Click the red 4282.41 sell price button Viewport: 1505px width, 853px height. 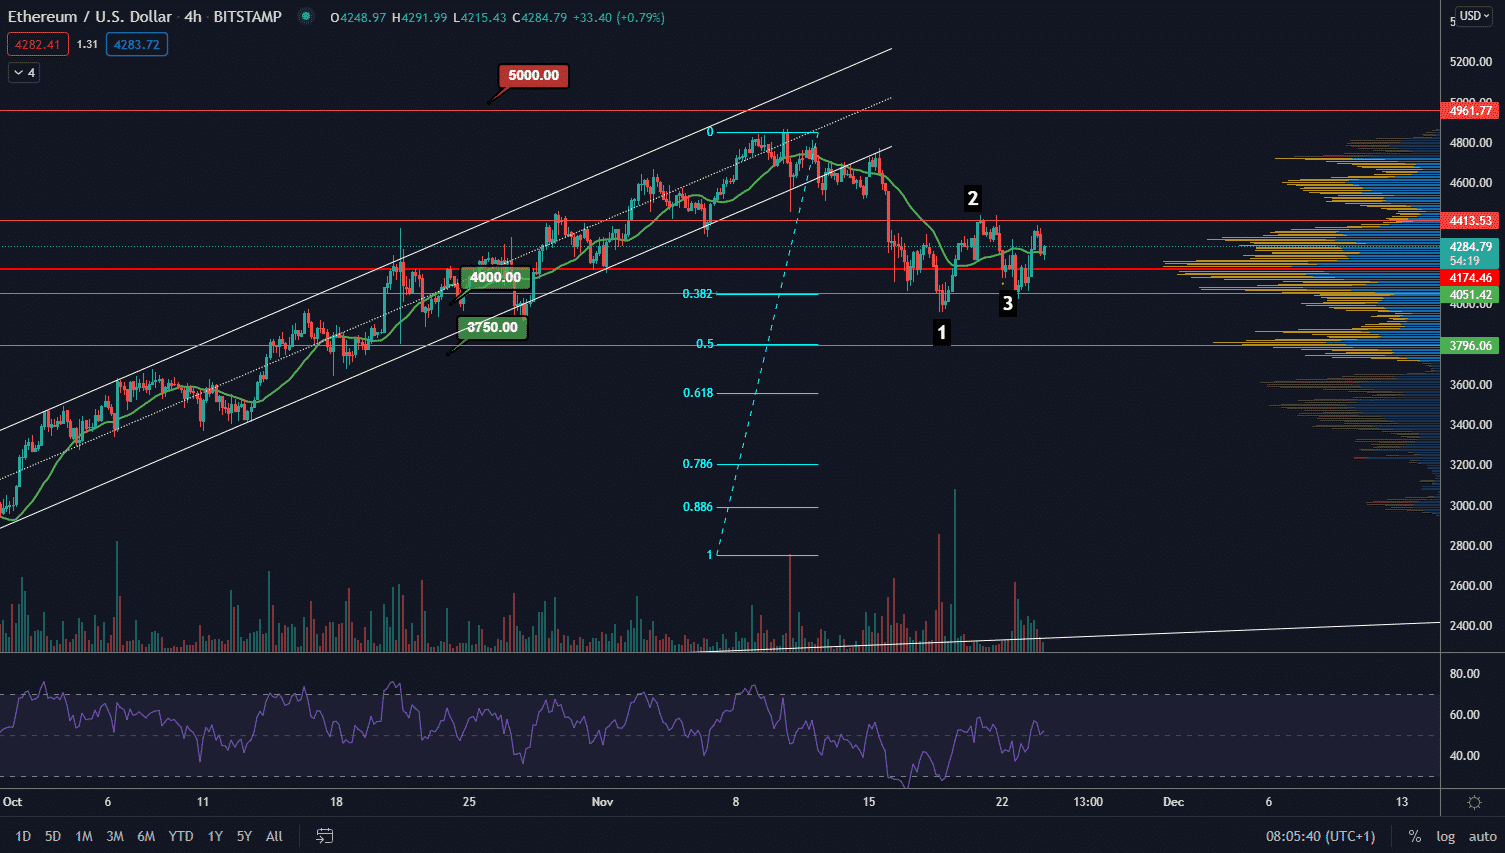point(38,44)
